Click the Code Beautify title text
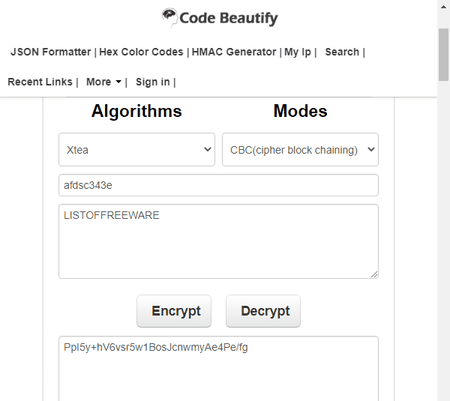This screenshot has height=401, width=450. (x=229, y=18)
